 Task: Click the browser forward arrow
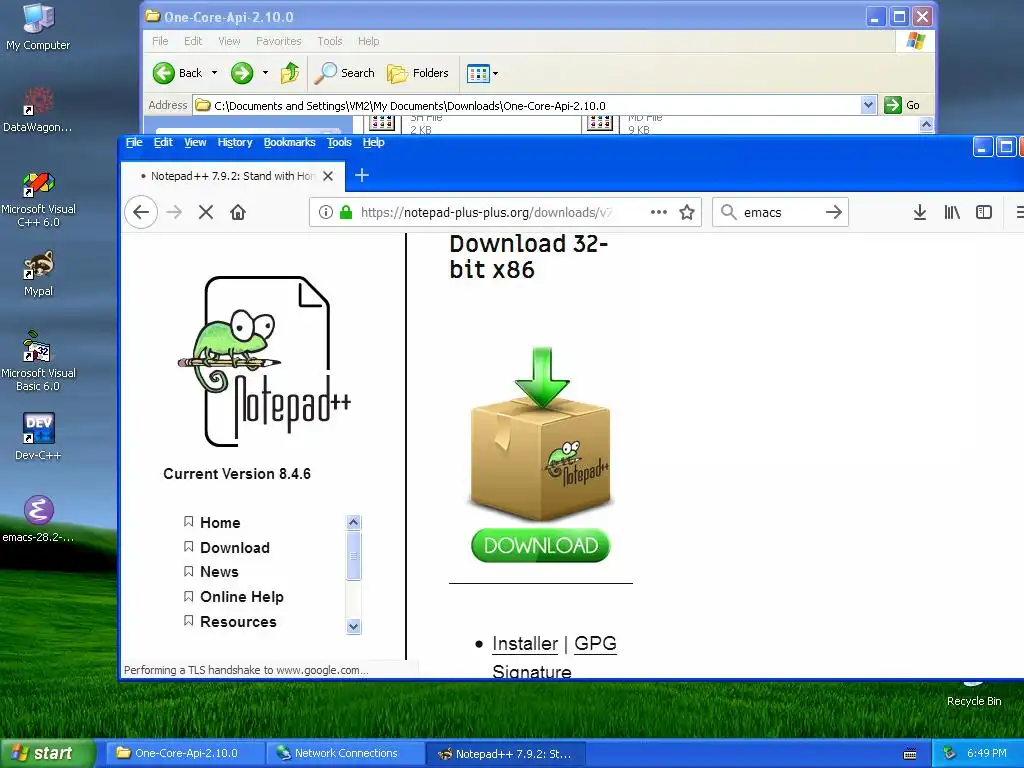[174, 212]
